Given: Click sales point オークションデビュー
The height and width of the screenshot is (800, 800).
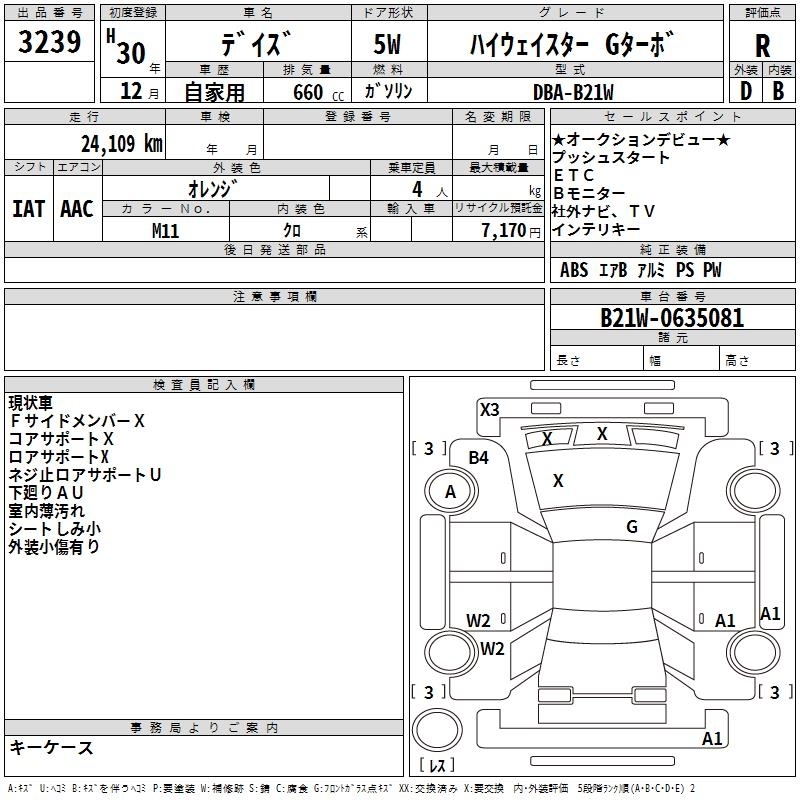Looking at the screenshot, I should point(641,139).
